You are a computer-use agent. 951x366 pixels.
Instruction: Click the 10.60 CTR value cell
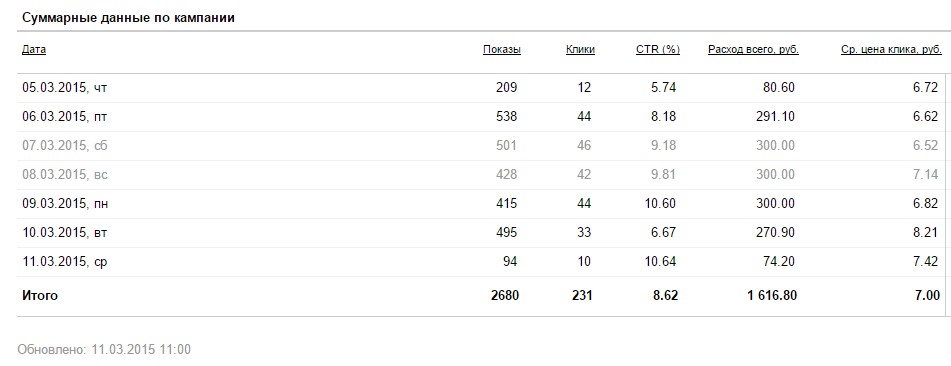[660, 204]
